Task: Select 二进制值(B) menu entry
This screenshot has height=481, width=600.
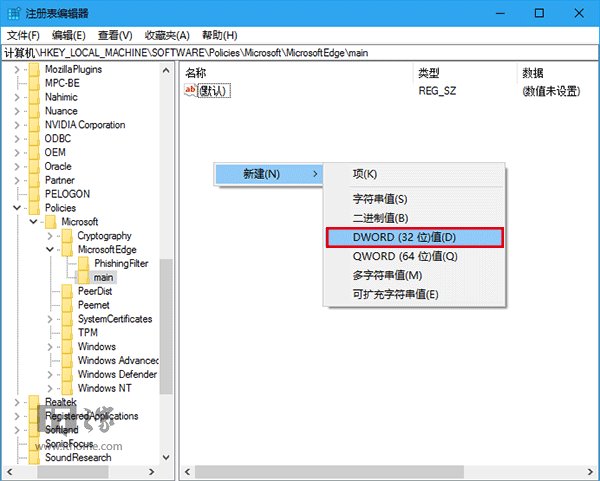Action: point(414,218)
